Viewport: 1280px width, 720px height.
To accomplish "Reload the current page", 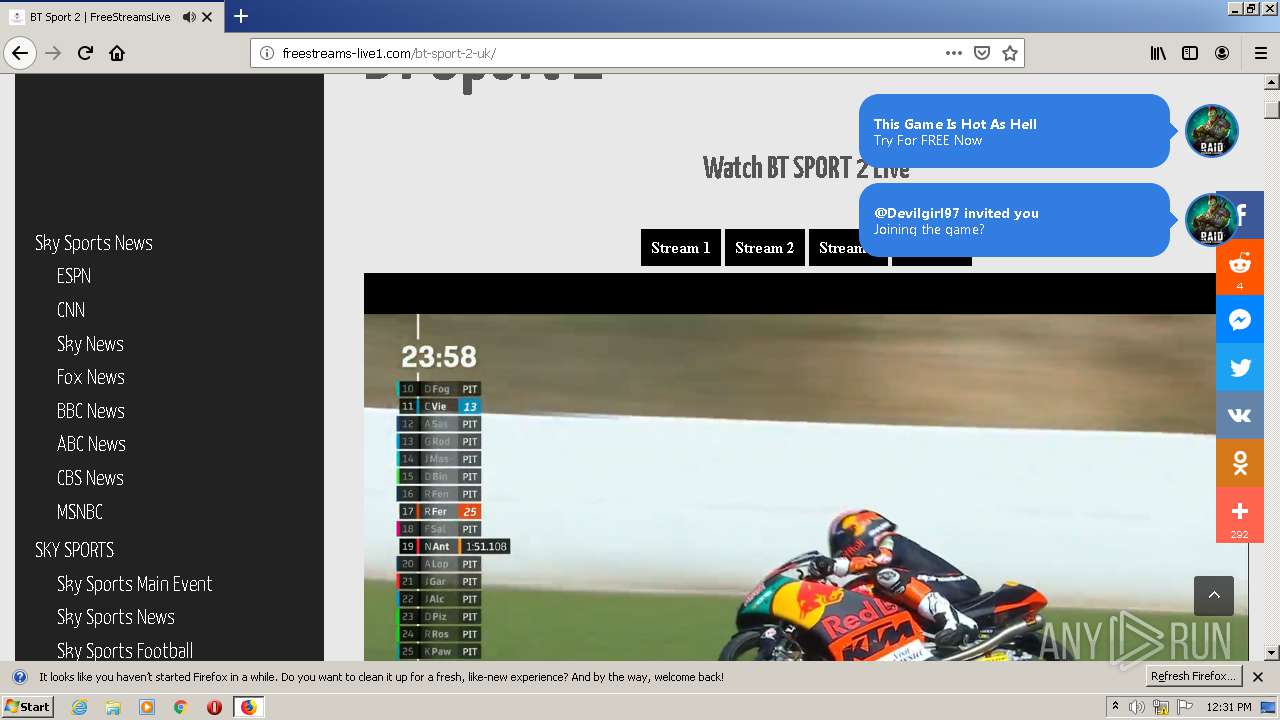I will 85,53.
